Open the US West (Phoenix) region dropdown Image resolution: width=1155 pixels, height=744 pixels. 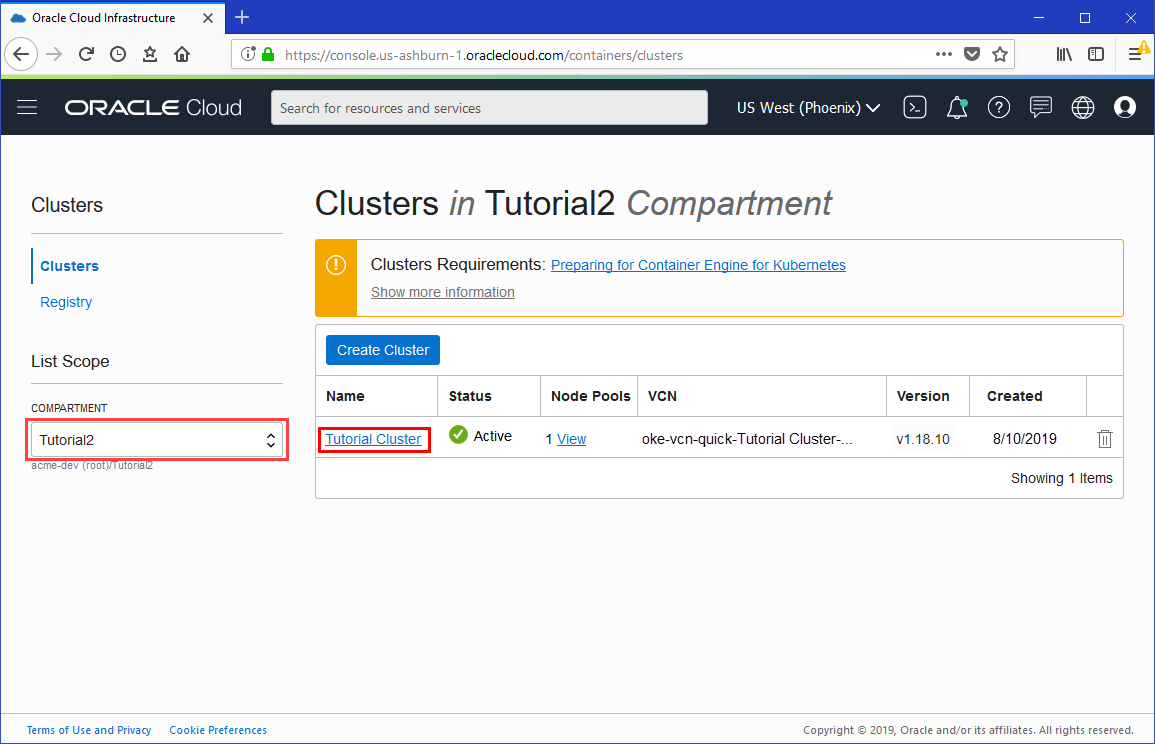click(x=808, y=108)
